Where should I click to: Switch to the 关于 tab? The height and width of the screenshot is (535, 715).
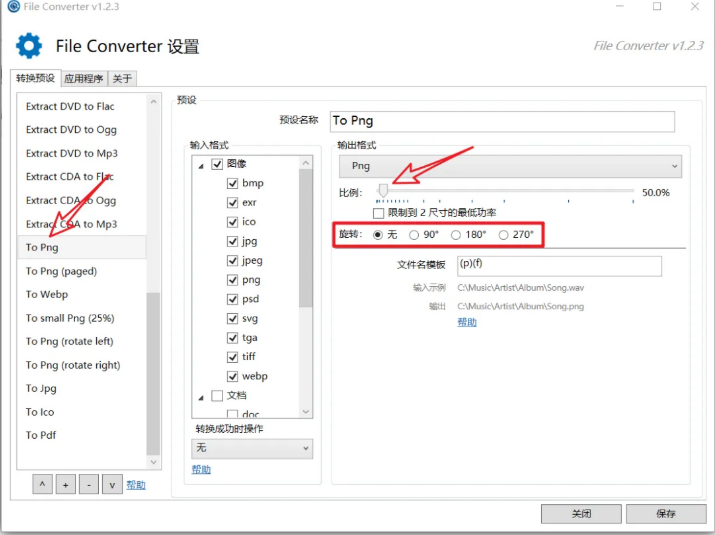tap(122, 78)
